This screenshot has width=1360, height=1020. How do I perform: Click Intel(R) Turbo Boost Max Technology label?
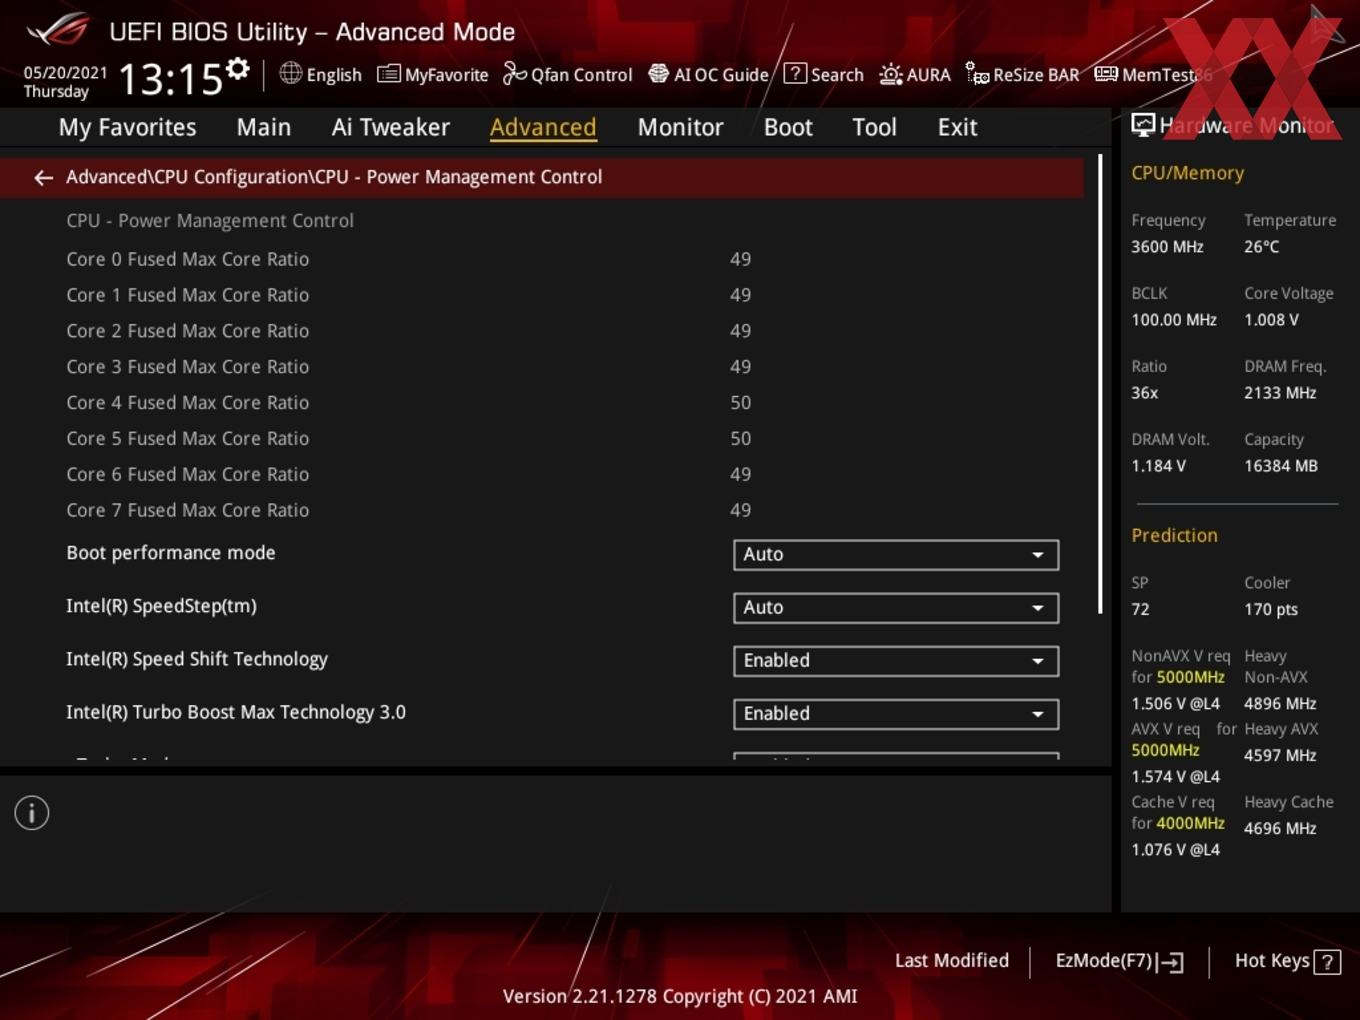[236, 712]
